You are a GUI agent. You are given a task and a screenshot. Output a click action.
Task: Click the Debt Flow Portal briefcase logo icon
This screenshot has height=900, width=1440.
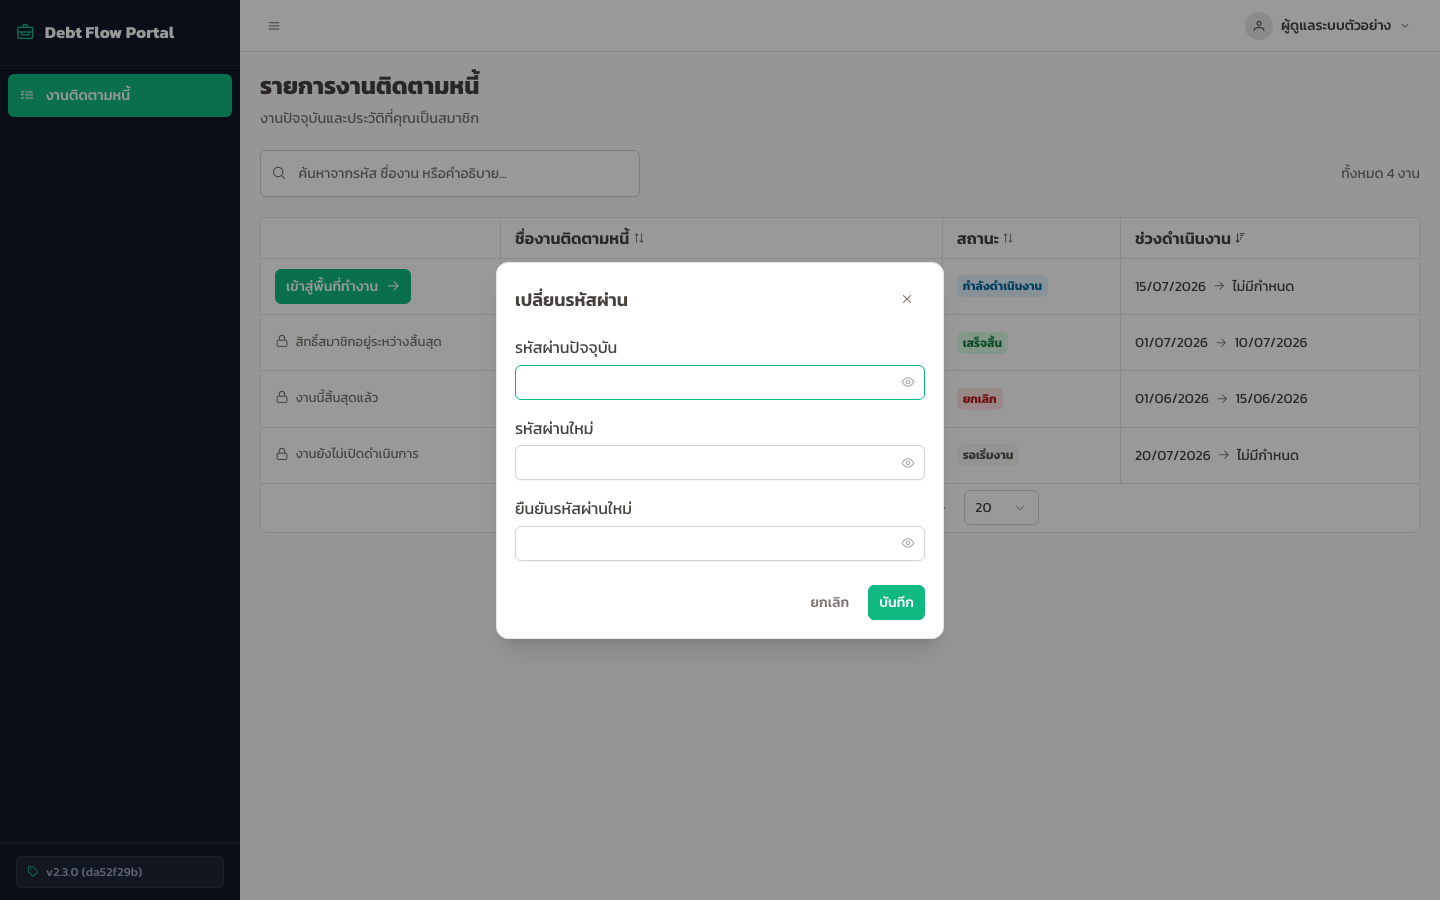[25, 32]
